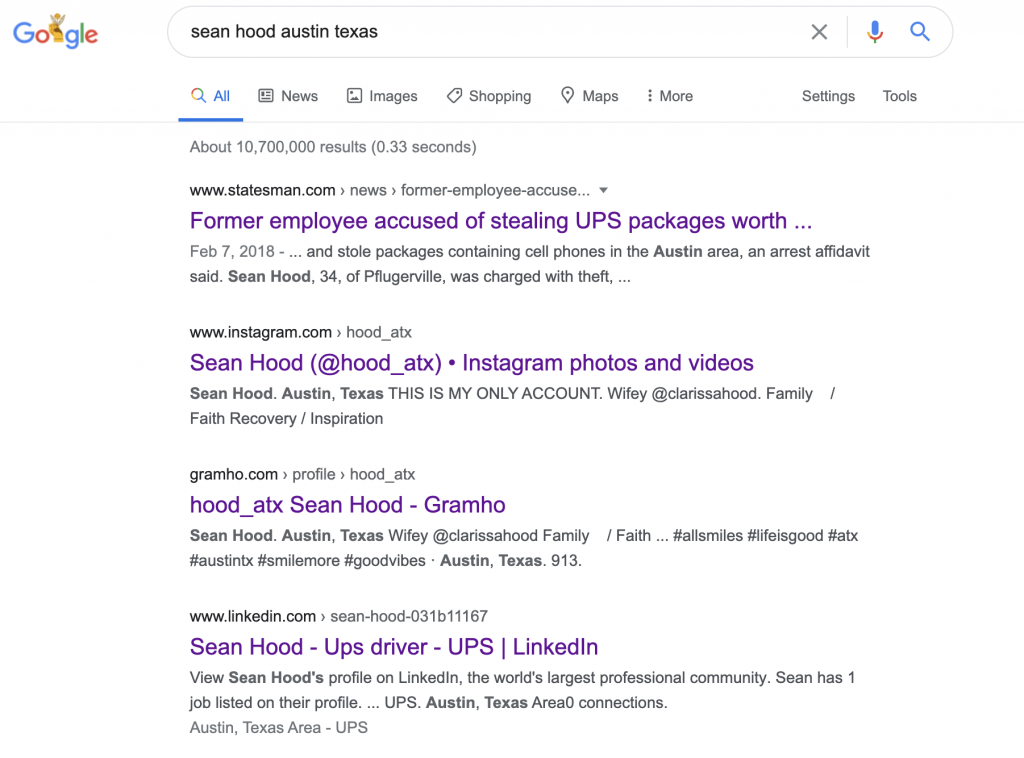Screen dimensions: 1024x758
Task: Switch to the Maps tab
Action: pyautogui.click(x=590, y=96)
